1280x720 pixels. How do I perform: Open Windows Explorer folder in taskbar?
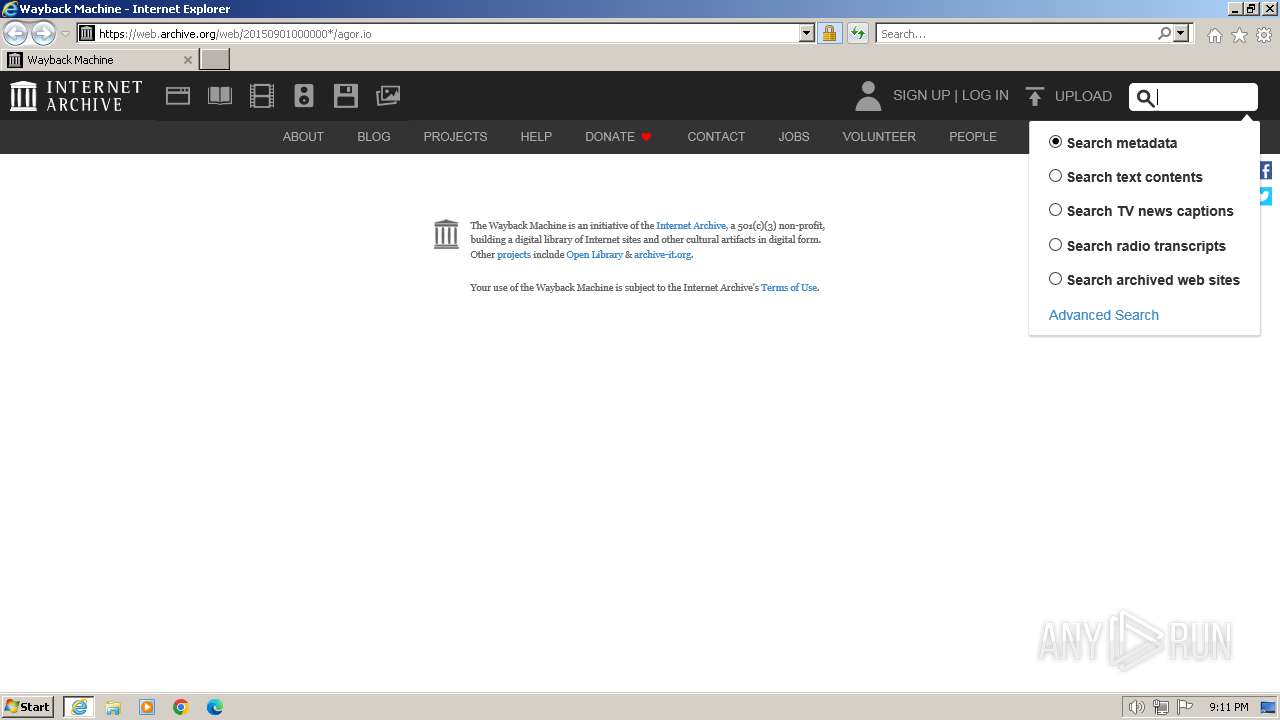(x=113, y=707)
